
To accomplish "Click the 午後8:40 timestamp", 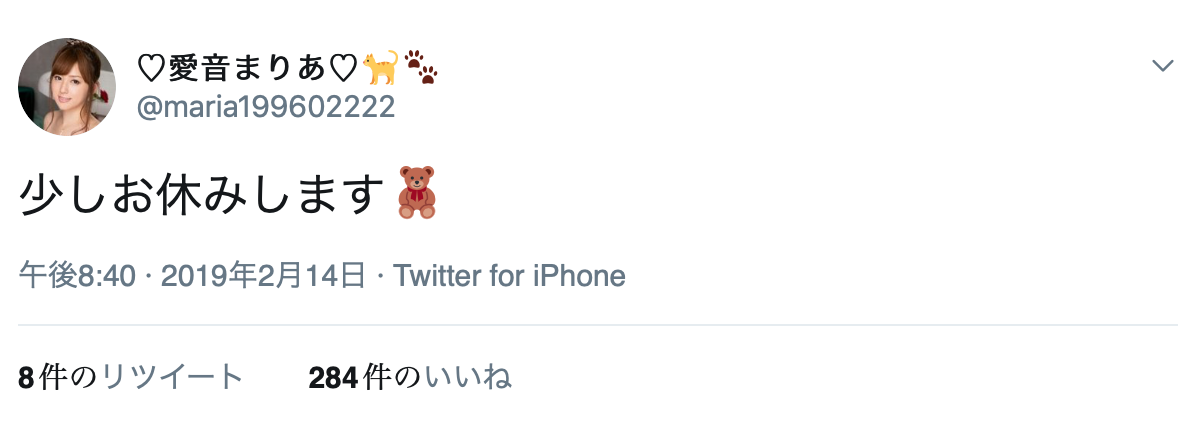I will 77,276.
